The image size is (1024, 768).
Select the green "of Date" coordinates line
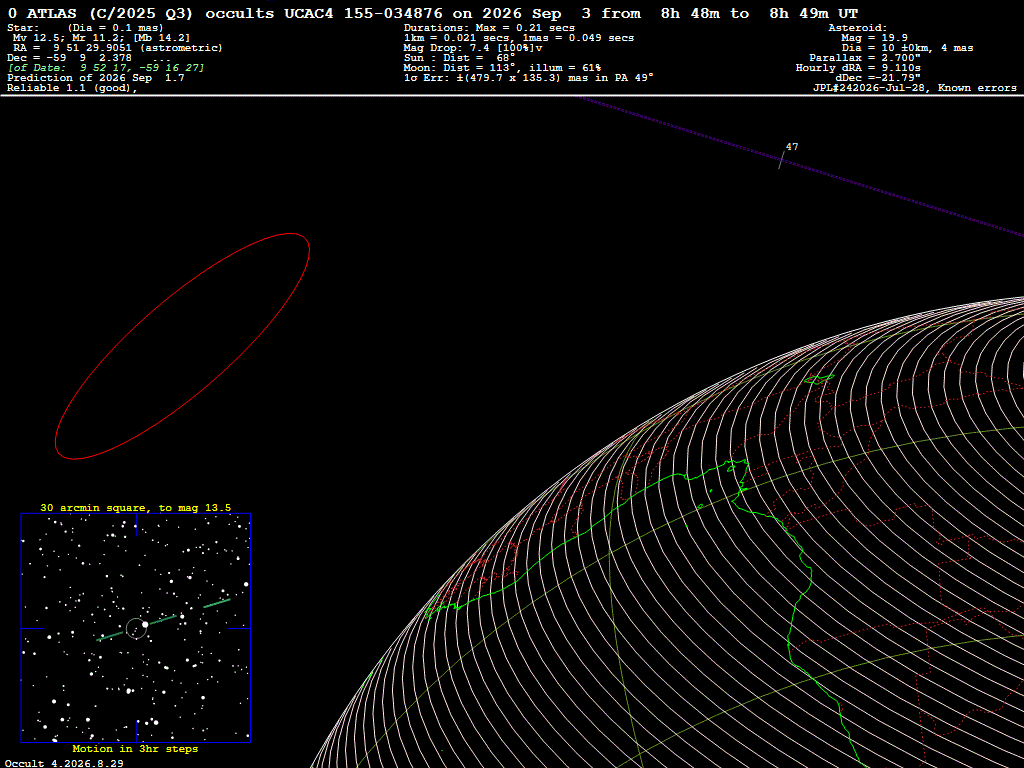[x=106, y=68]
